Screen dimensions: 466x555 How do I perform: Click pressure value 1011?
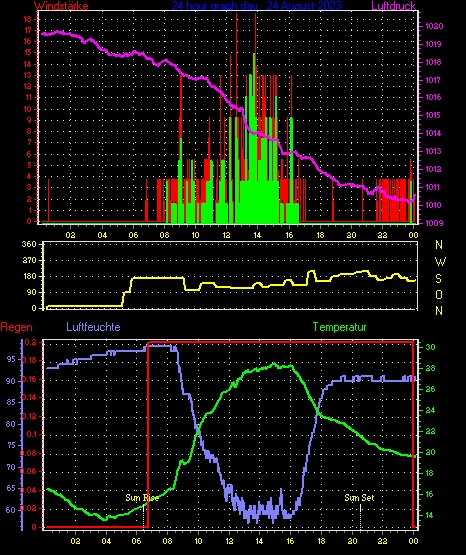433,187
